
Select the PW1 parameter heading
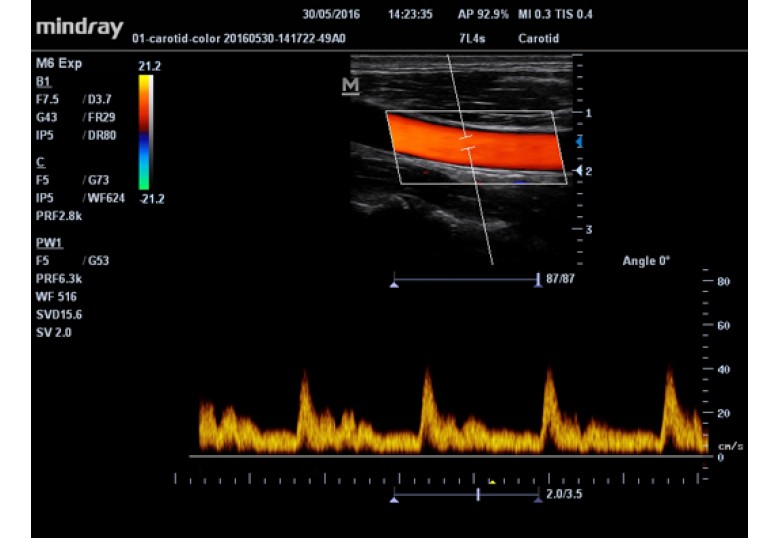pos(49,243)
